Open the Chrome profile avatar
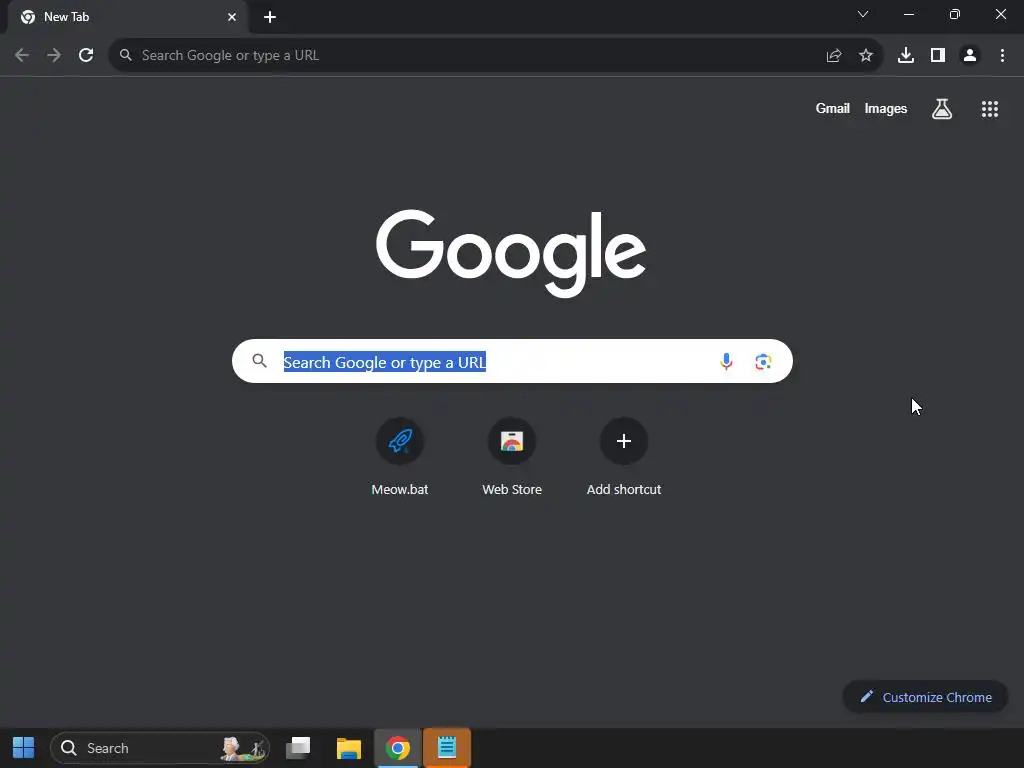The image size is (1024, 768). pos(970,56)
